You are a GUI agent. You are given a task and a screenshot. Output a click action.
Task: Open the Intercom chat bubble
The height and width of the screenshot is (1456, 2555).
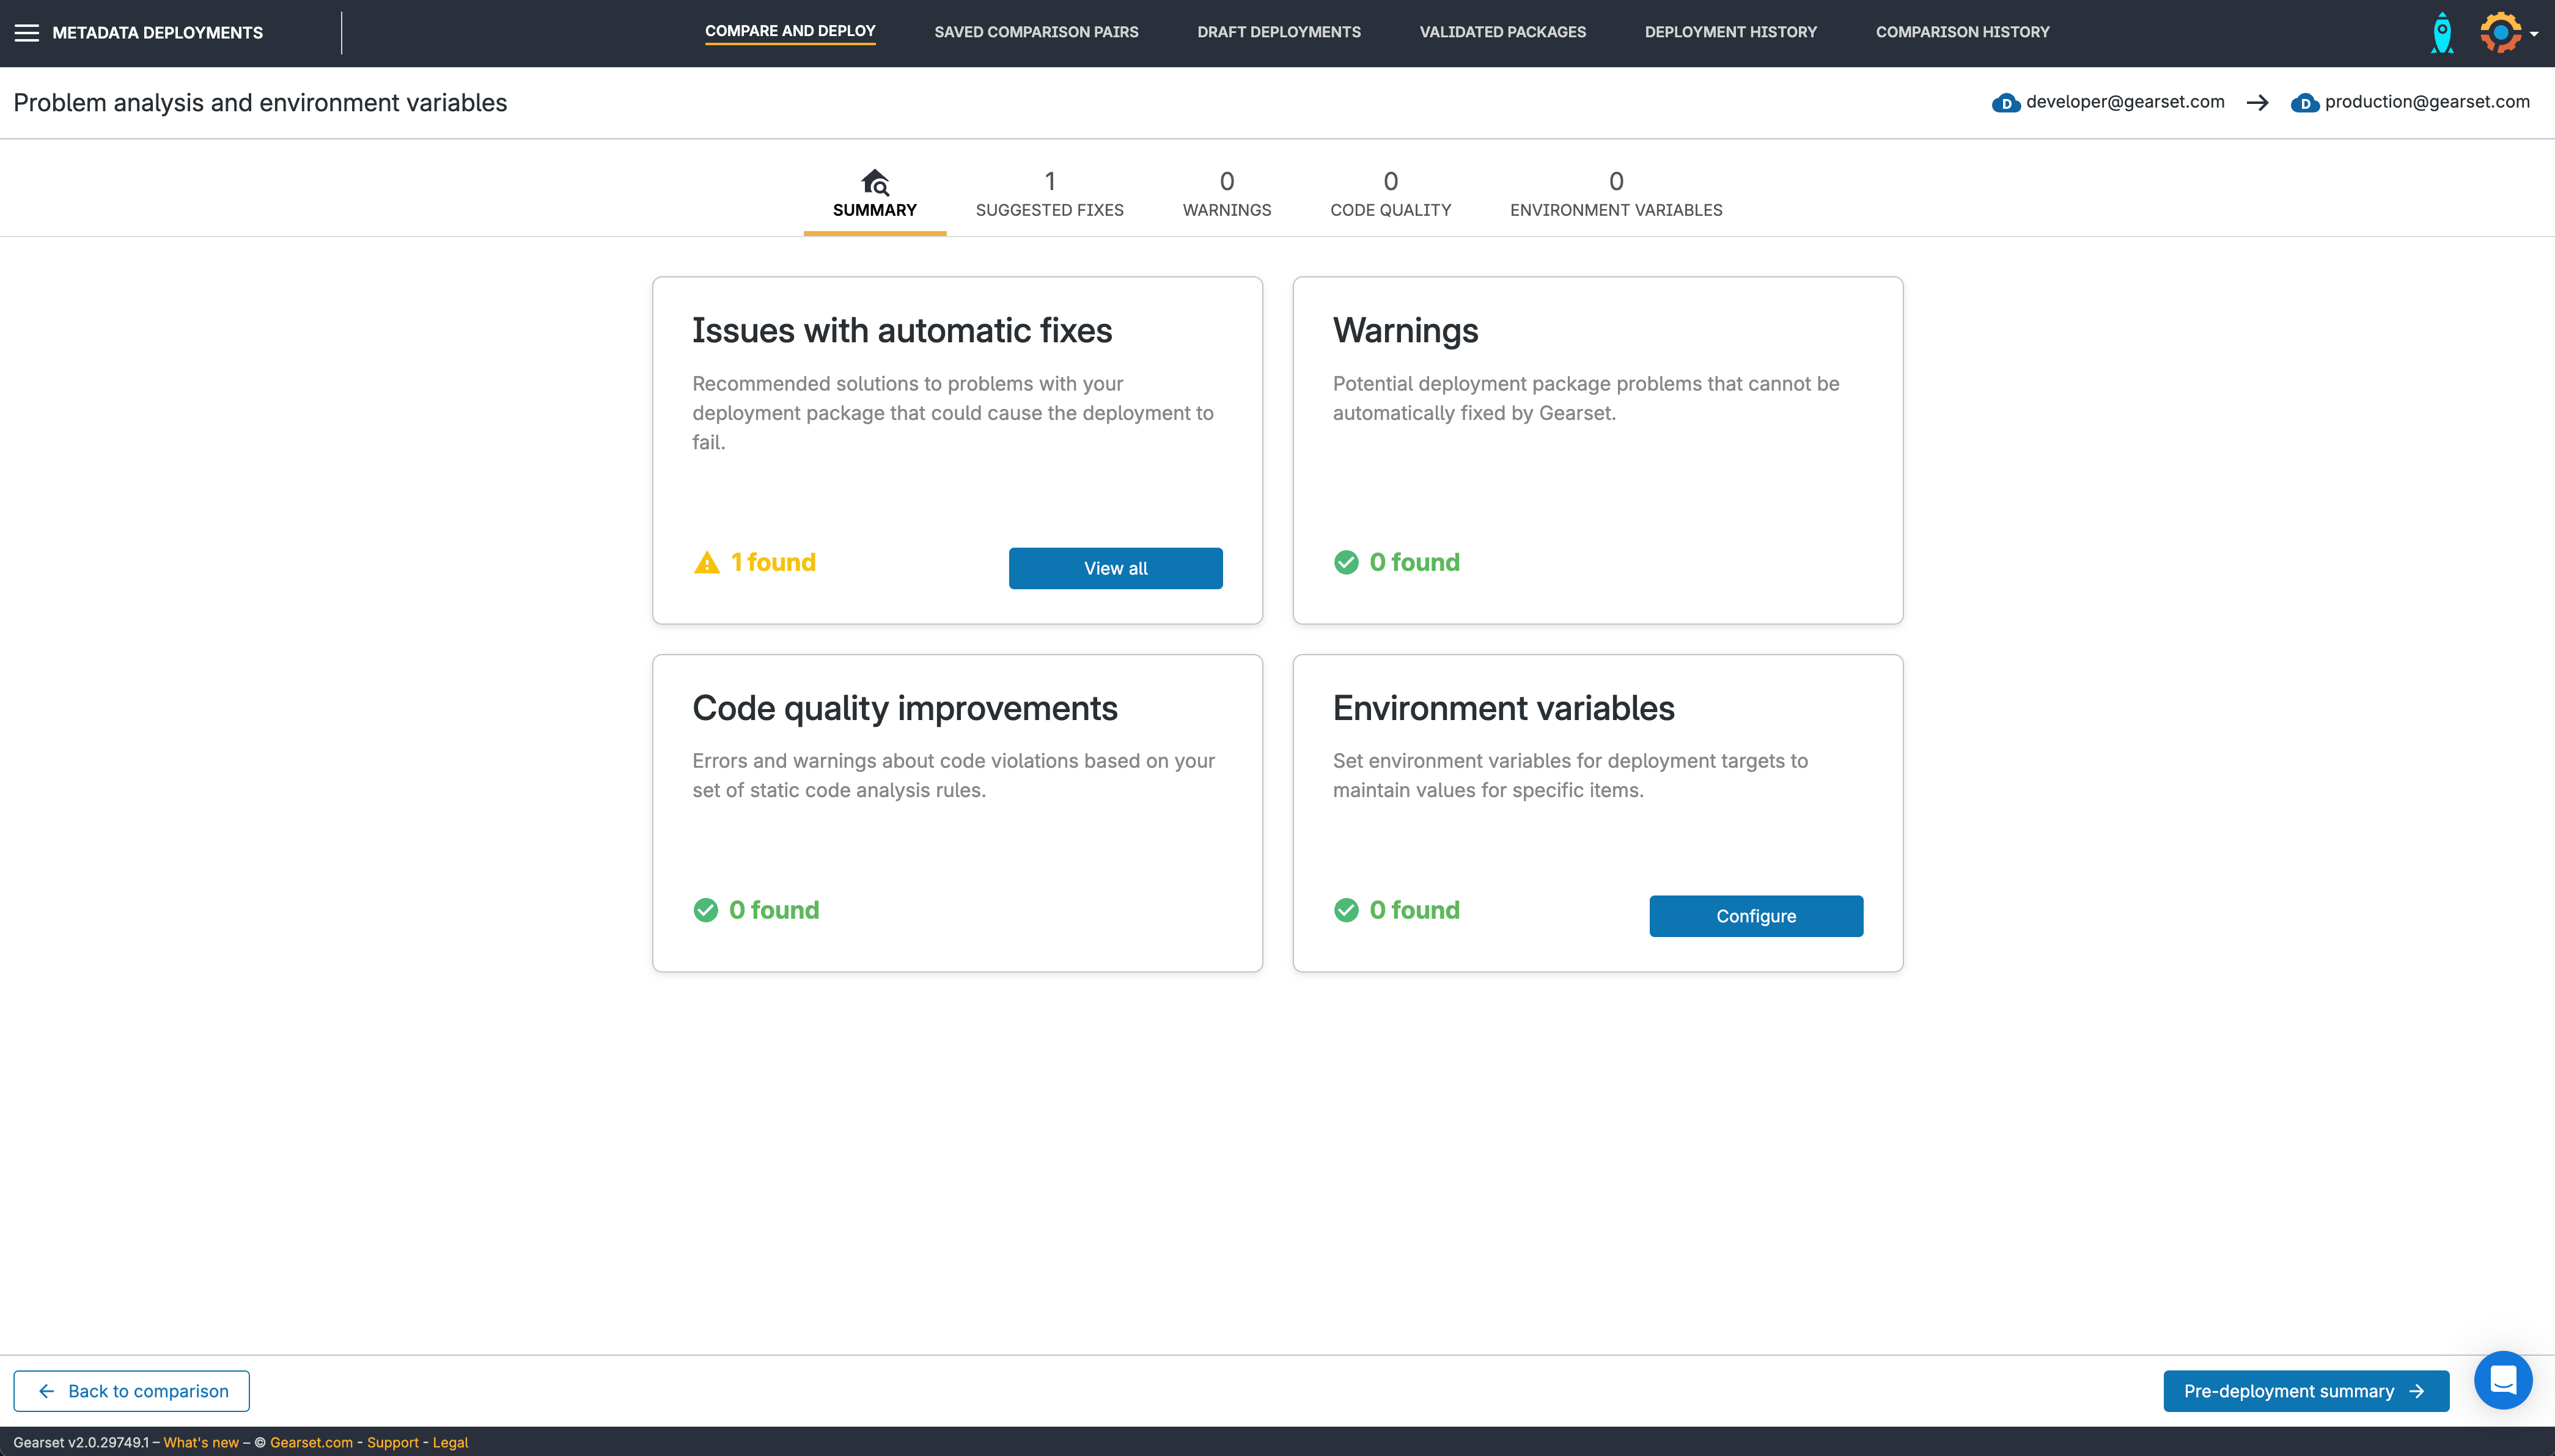tap(2502, 1379)
